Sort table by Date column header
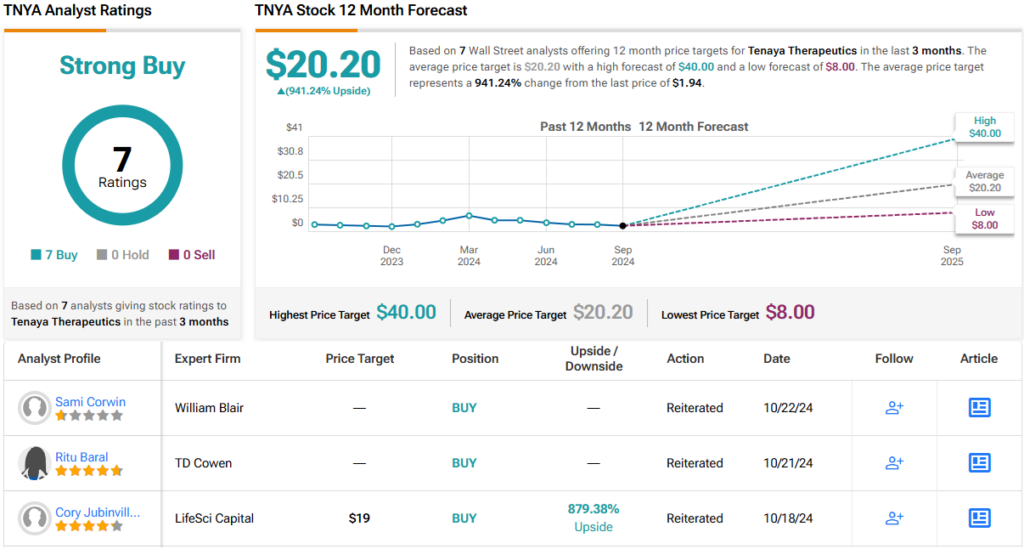The image size is (1024, 549). point(776,358)
